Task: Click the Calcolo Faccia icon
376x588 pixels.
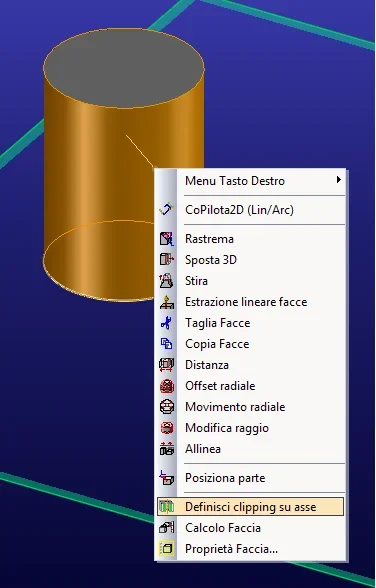Action: pos(167,528)
